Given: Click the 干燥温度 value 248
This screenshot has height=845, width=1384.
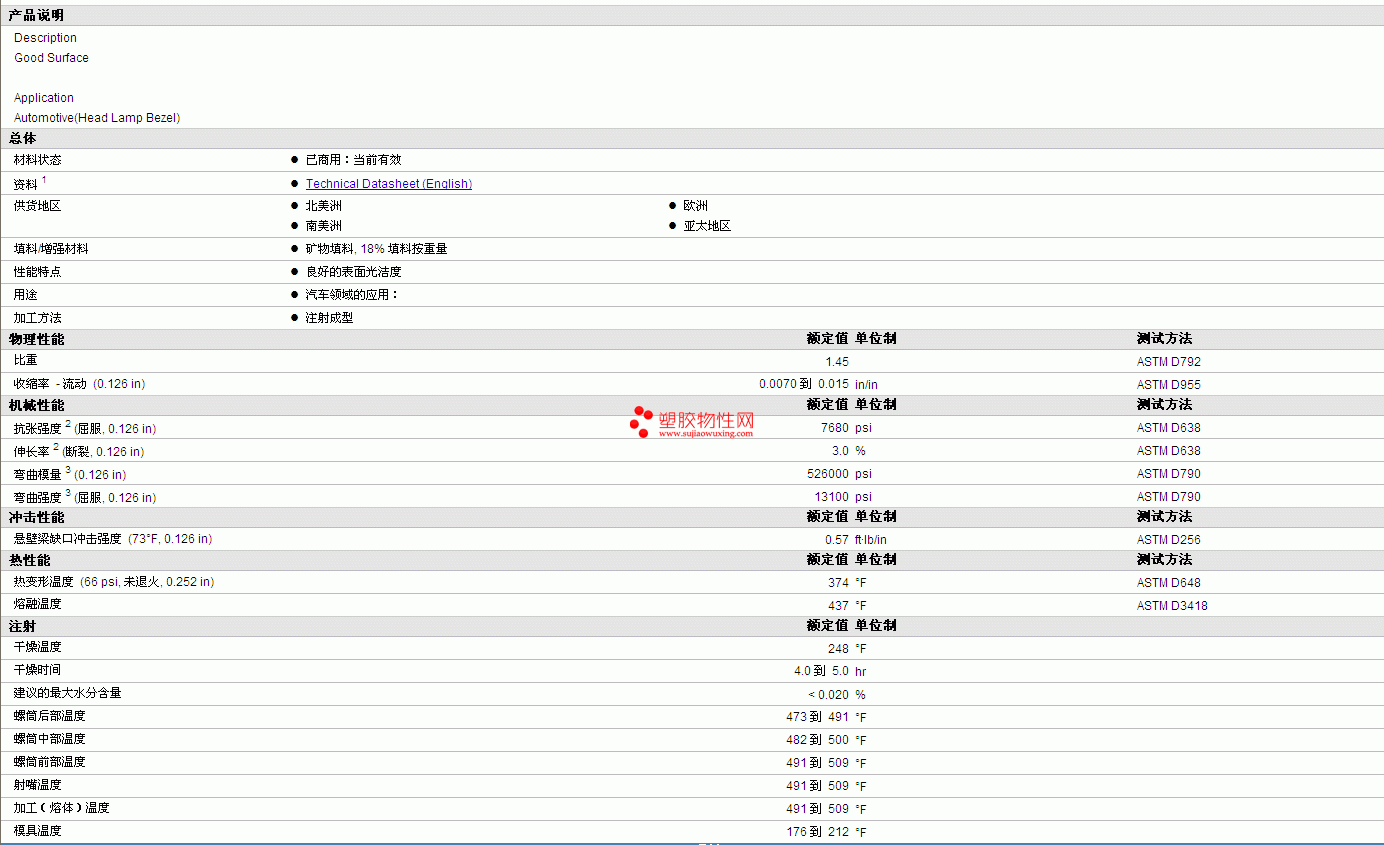Looking at the screenshot, I should tap(838, 649).
